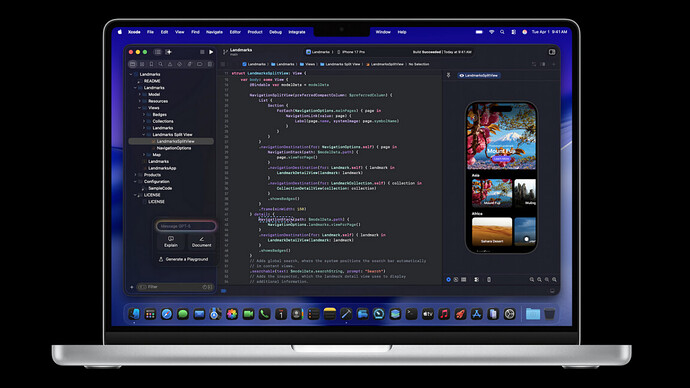Image resolution: width=690 pixels, height=388 pixels.
Task: Launch Safari from the Dock
Action: coord(167,314)
